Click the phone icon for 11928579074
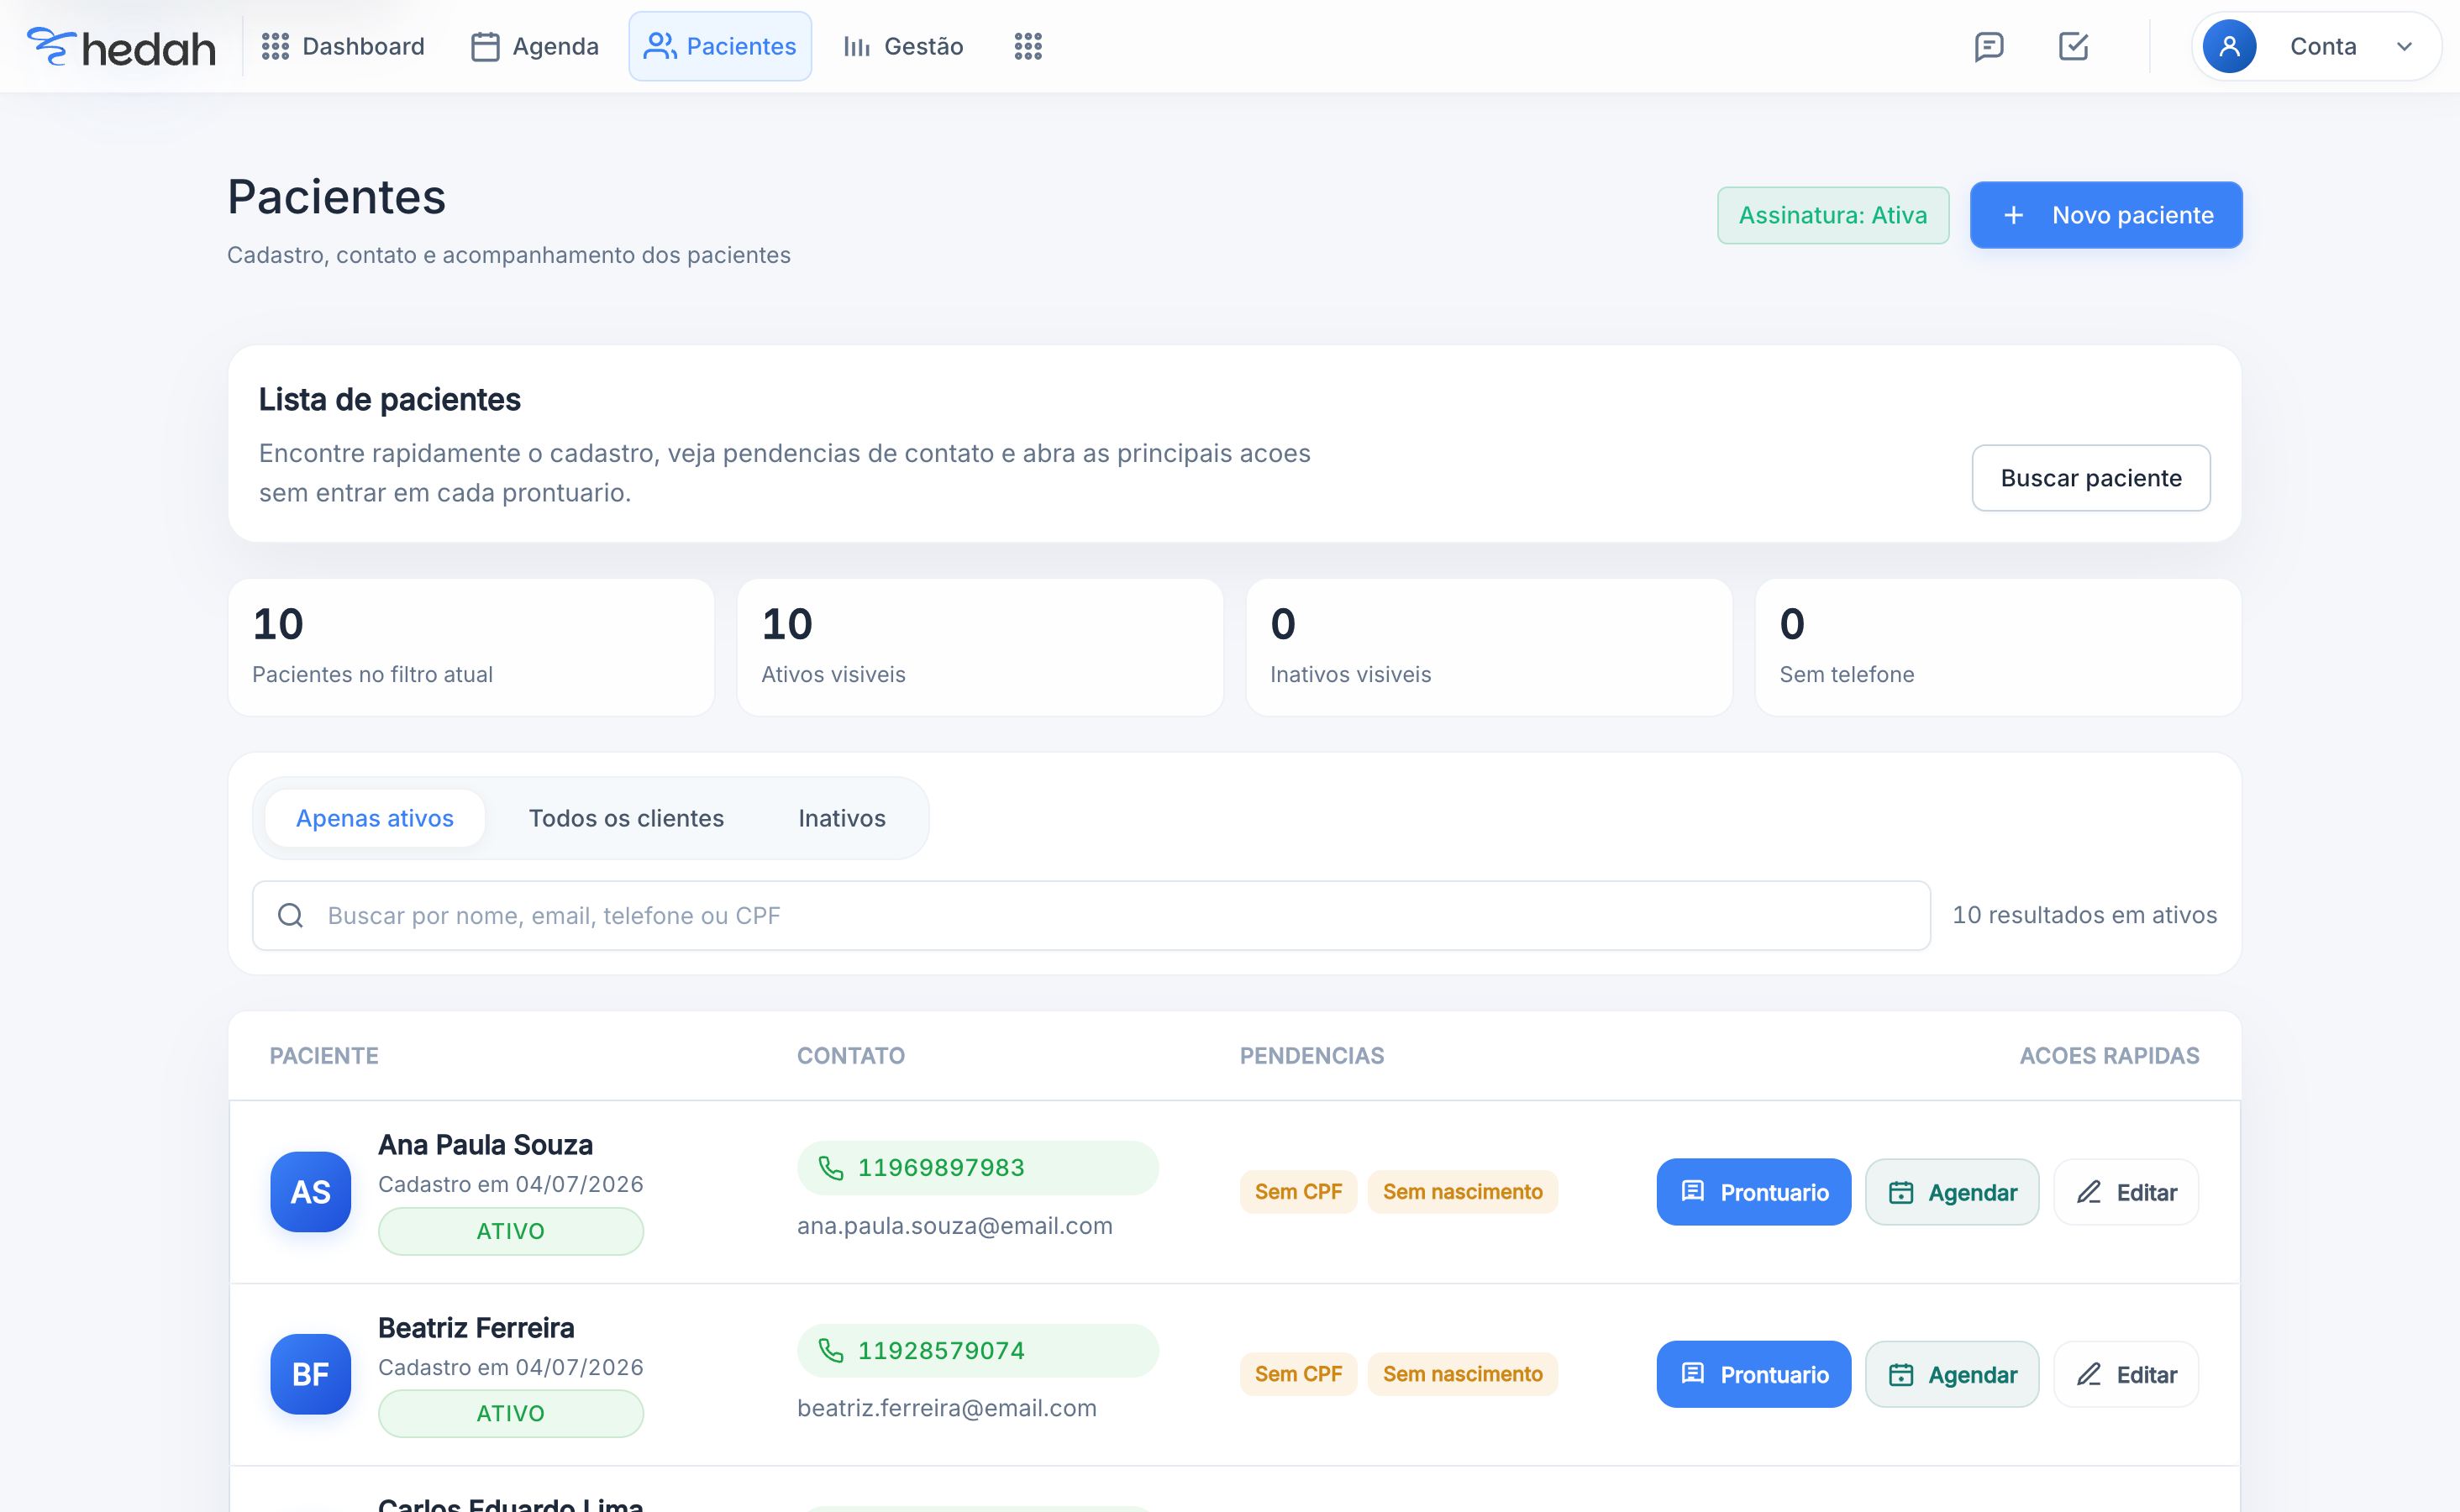2460x1512 pixels. tap(831, 1350)
